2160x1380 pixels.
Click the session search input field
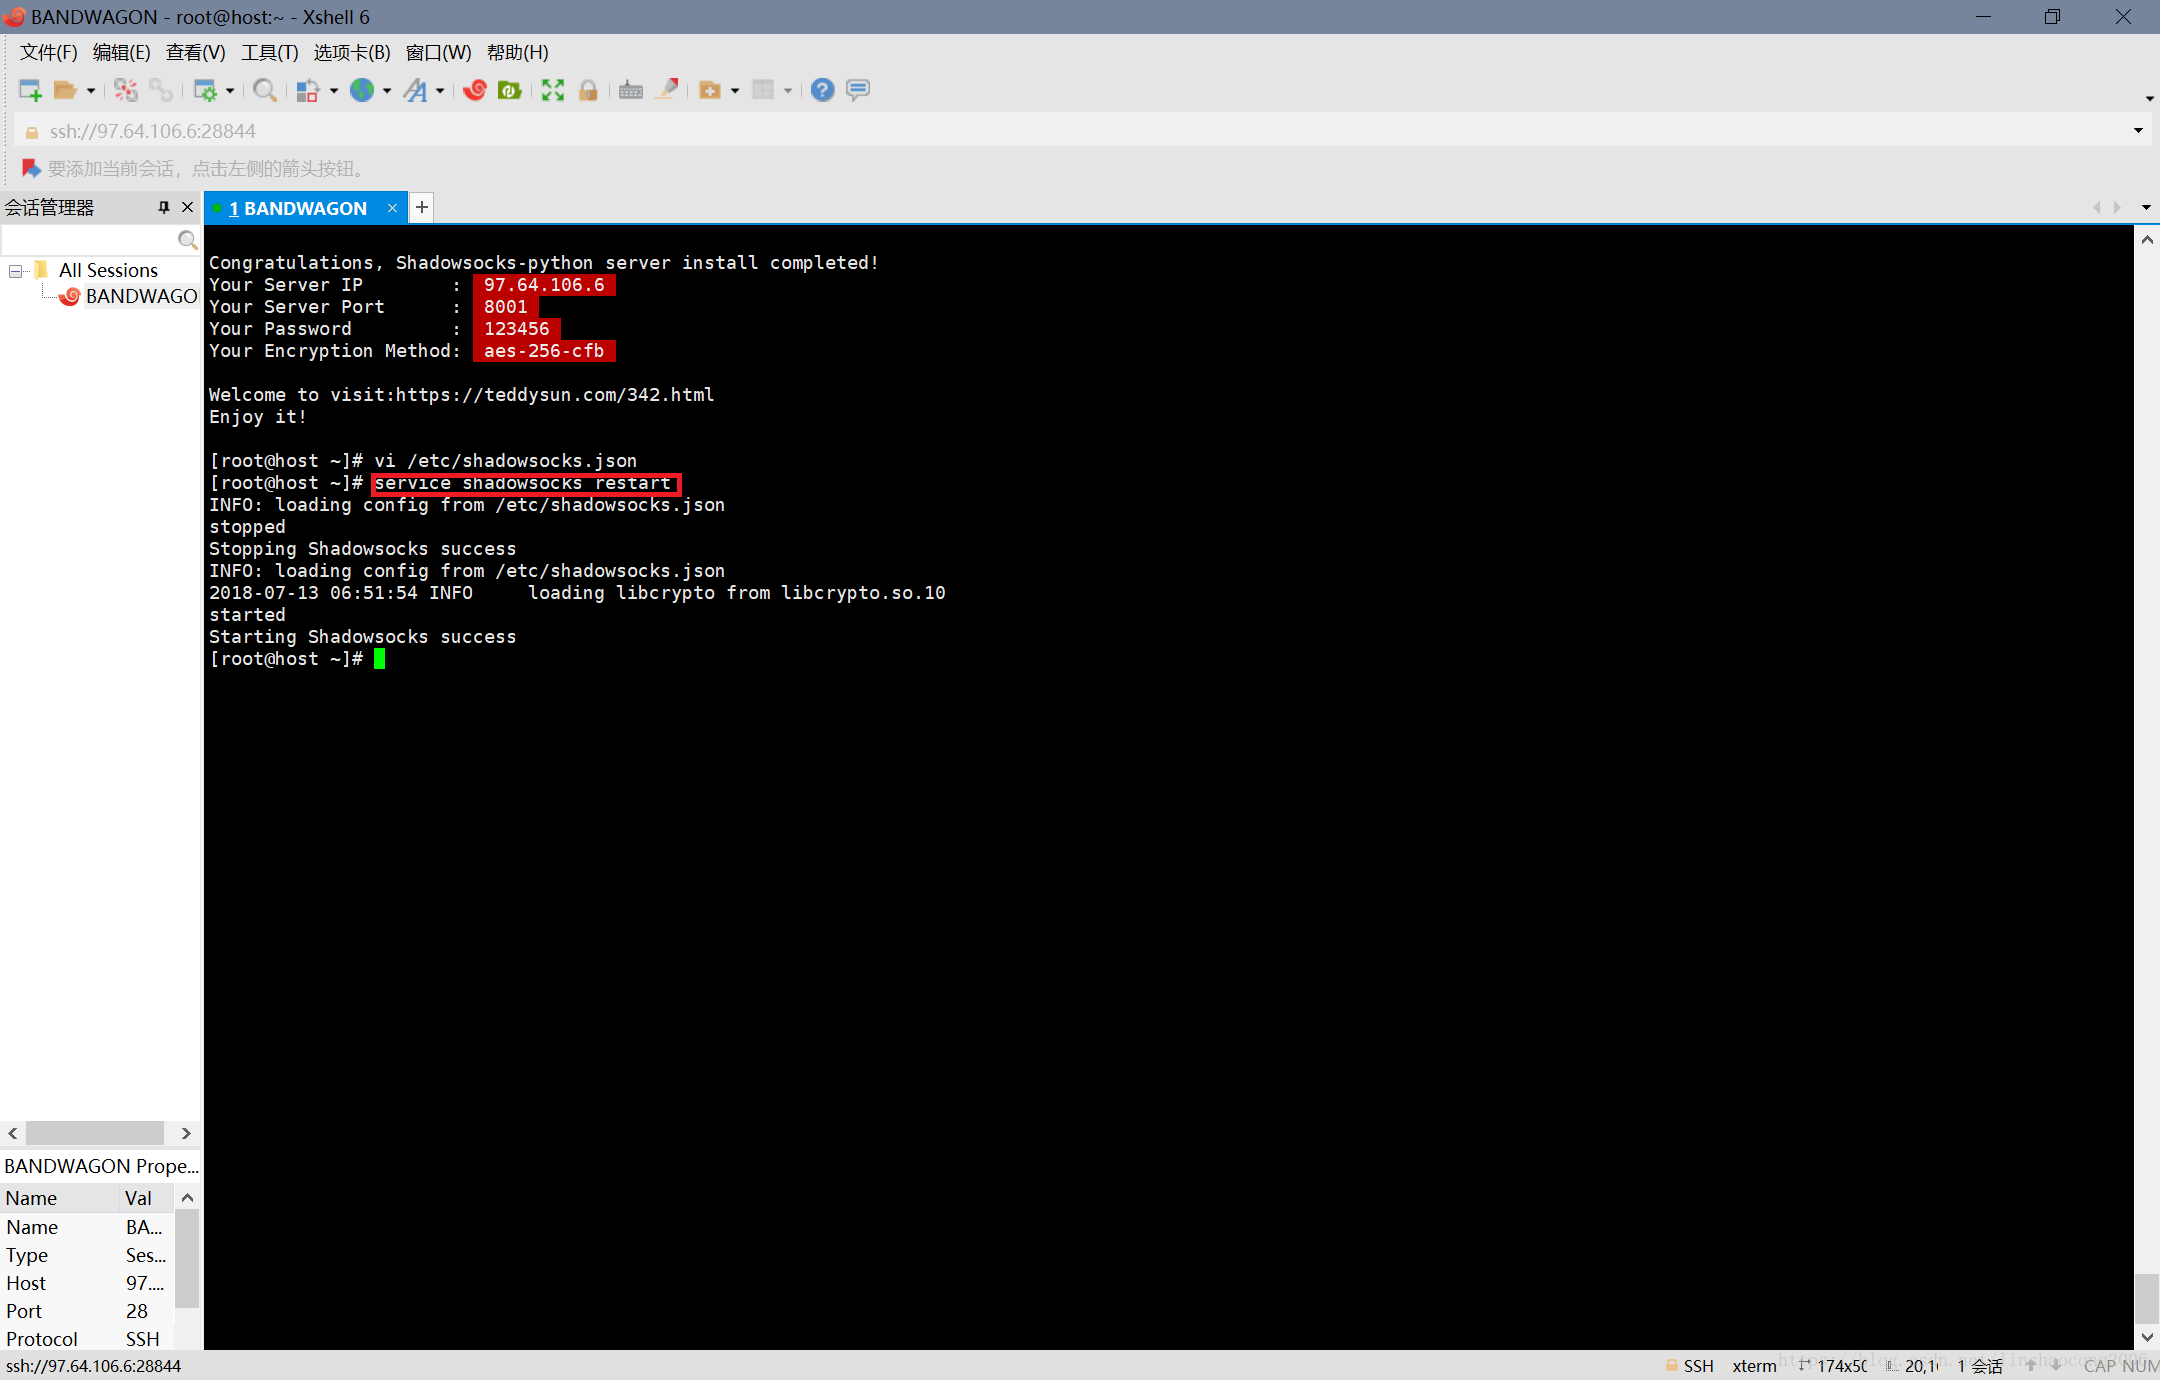click(90, 240)
